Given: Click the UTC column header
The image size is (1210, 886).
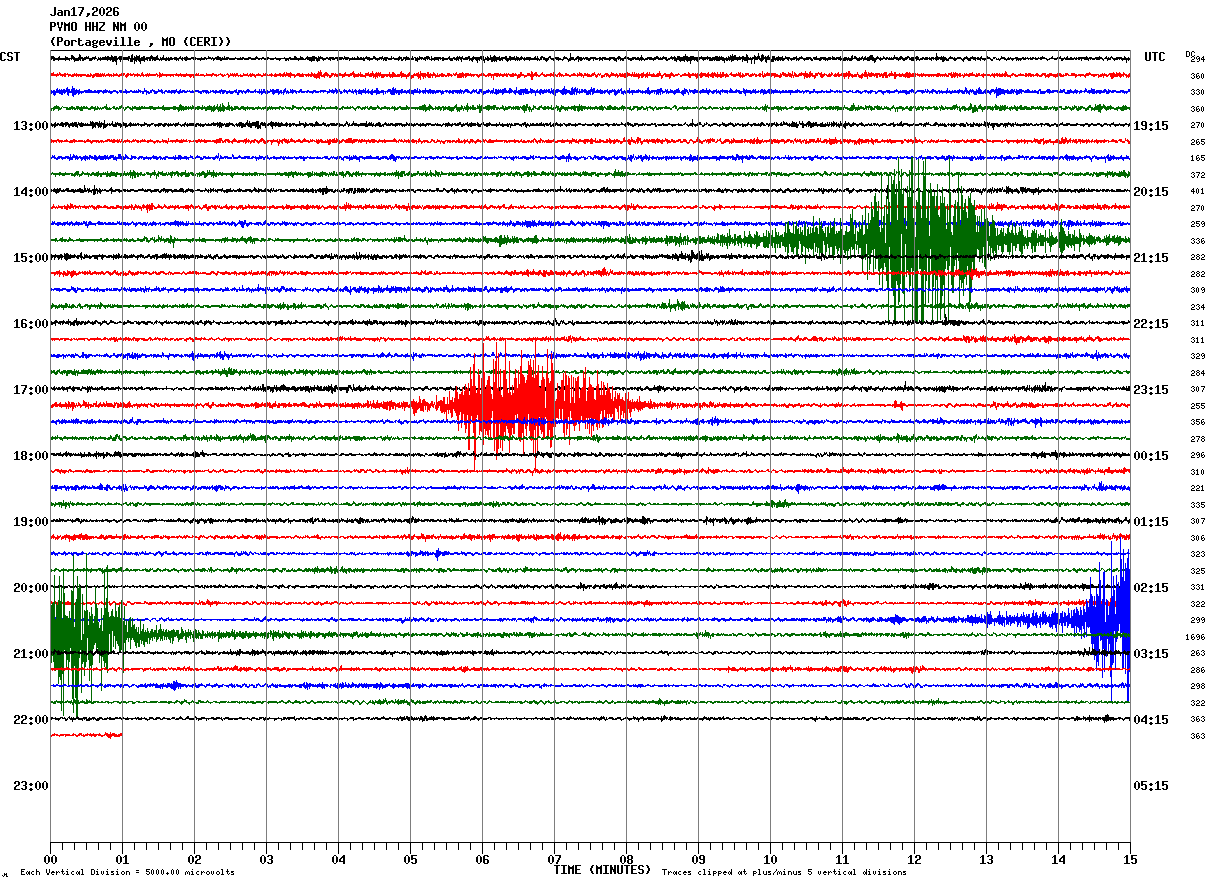Looking at the screenshot, I should 1155,57.
